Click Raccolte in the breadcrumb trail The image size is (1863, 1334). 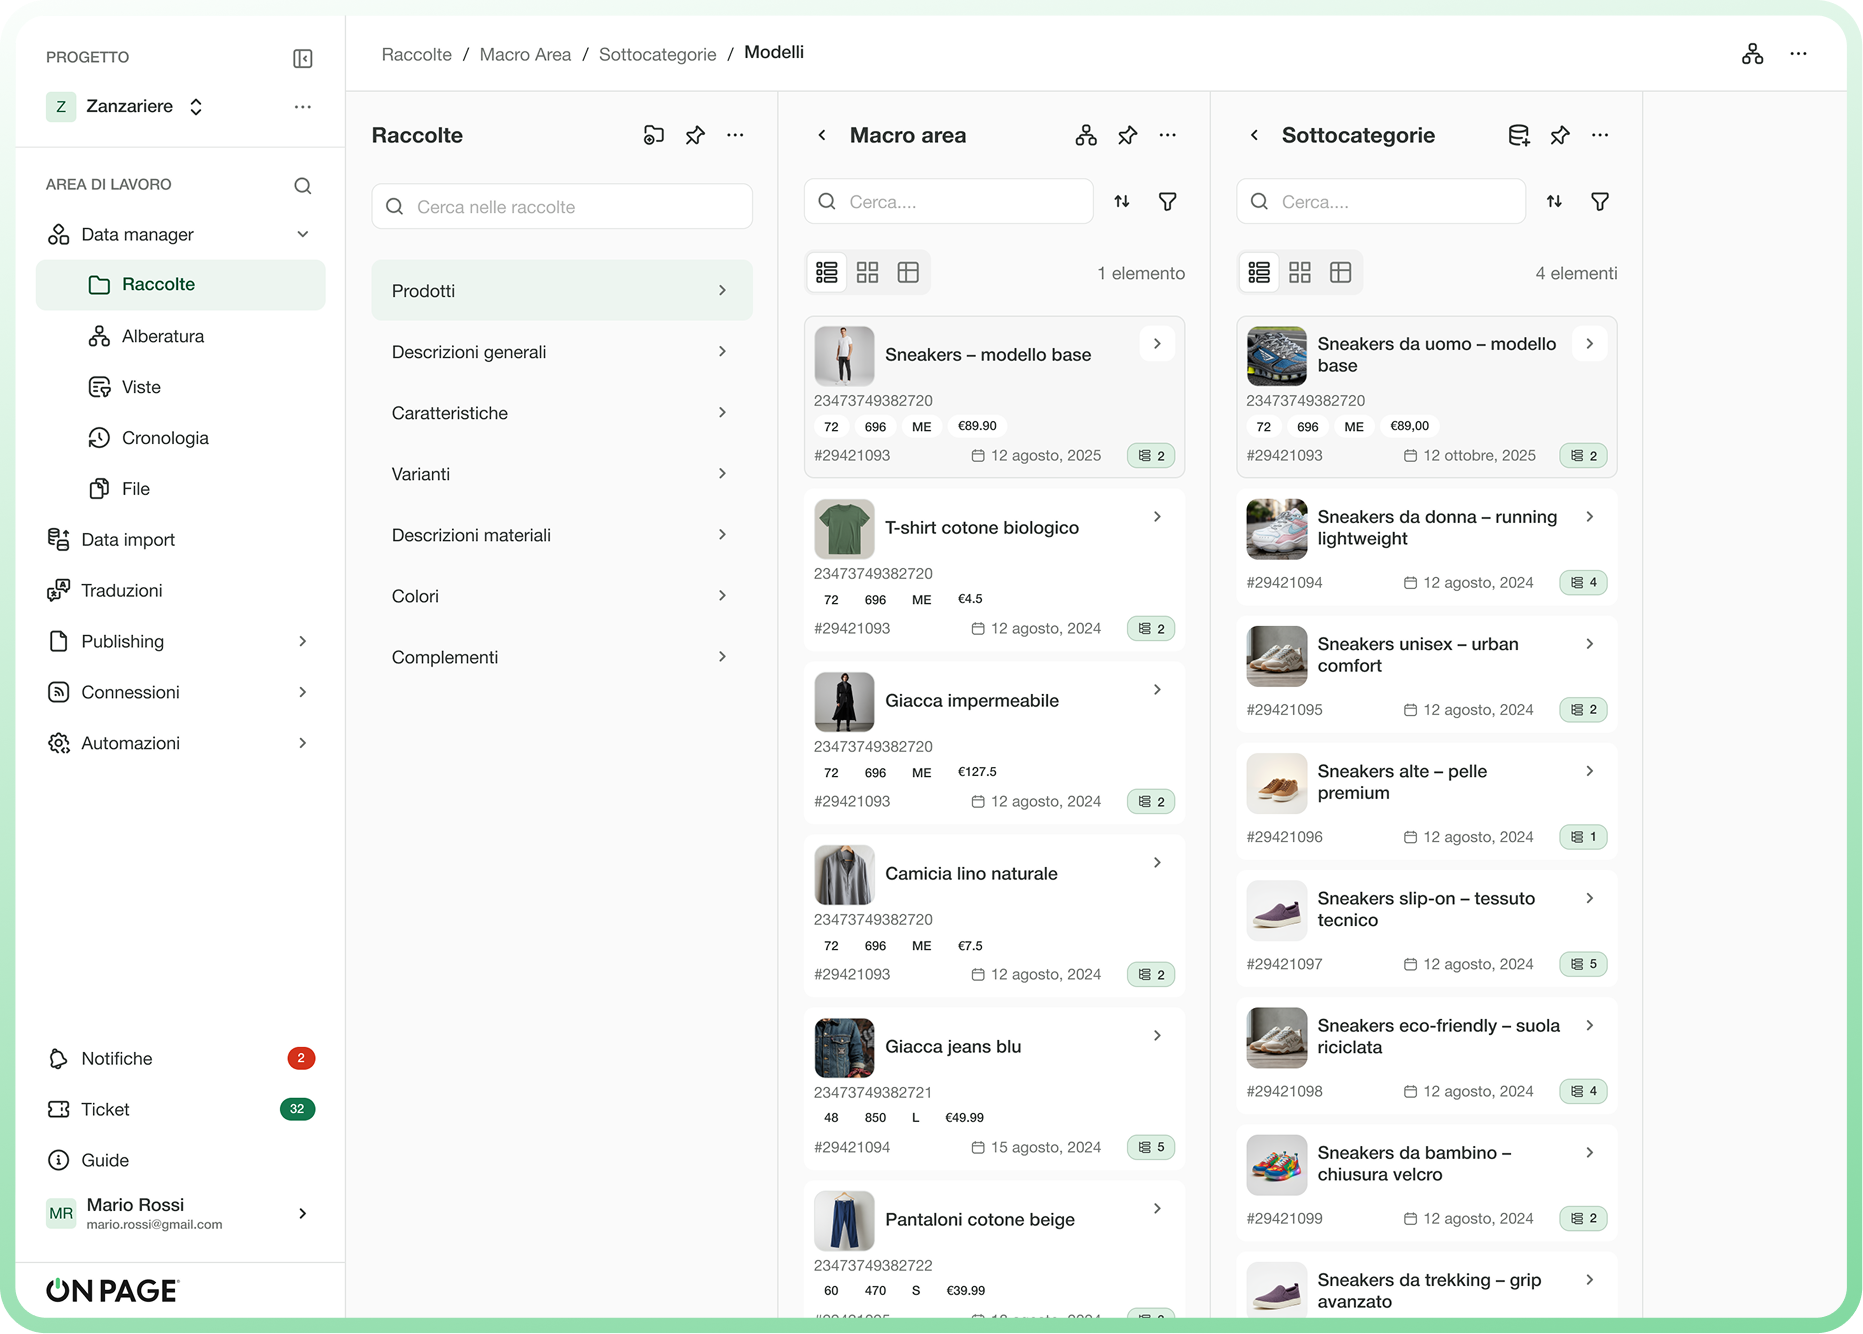[x=417, y=54]
